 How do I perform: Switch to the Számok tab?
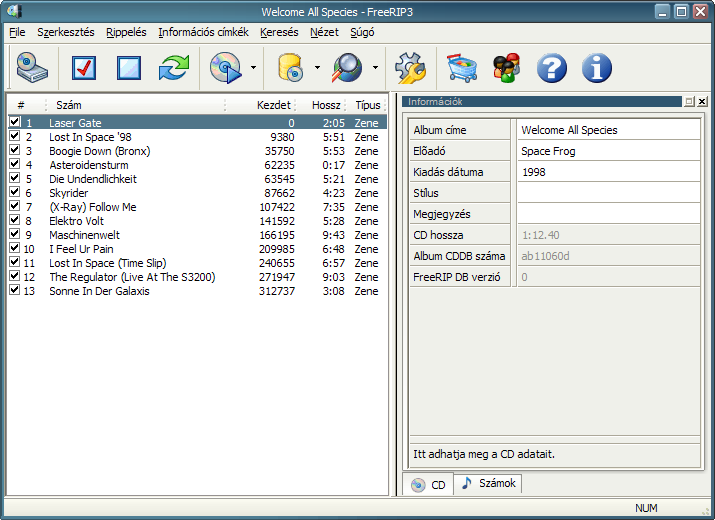[488, 484]
